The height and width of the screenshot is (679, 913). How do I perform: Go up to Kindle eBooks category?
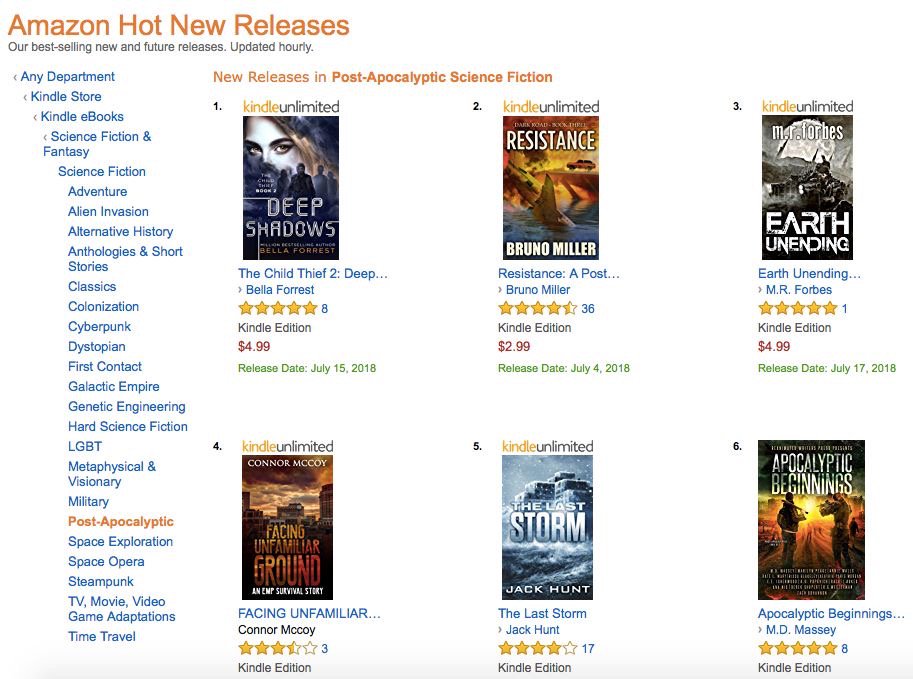point(82,116)
